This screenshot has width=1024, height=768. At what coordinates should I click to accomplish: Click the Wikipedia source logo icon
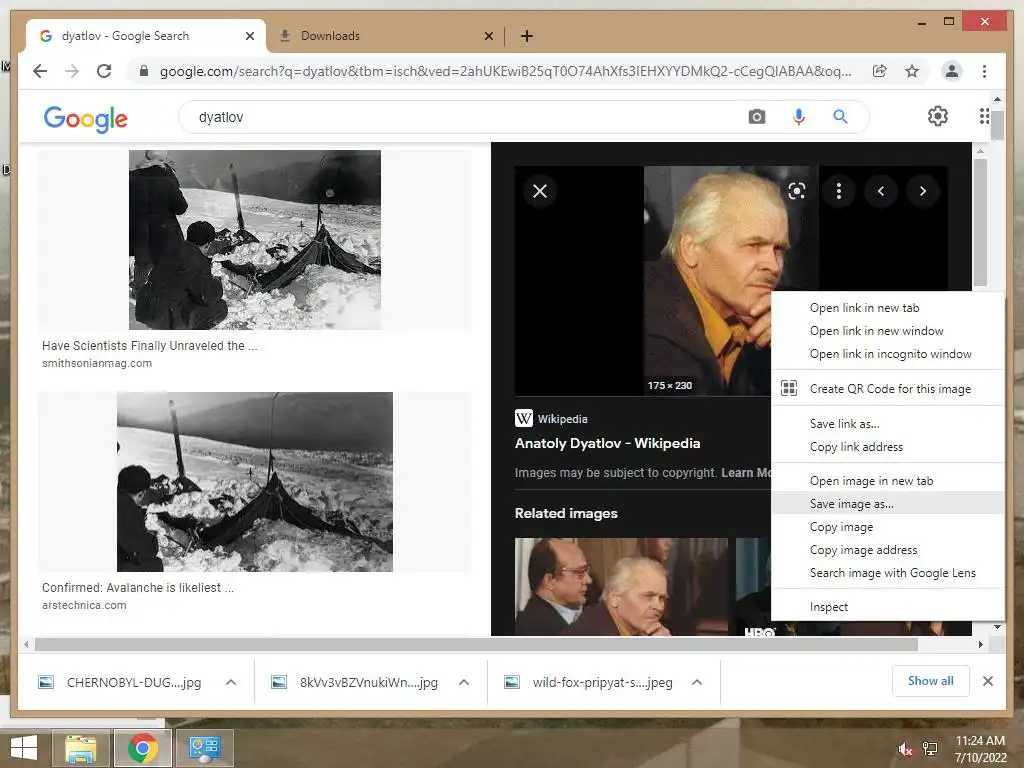[524, 418]
